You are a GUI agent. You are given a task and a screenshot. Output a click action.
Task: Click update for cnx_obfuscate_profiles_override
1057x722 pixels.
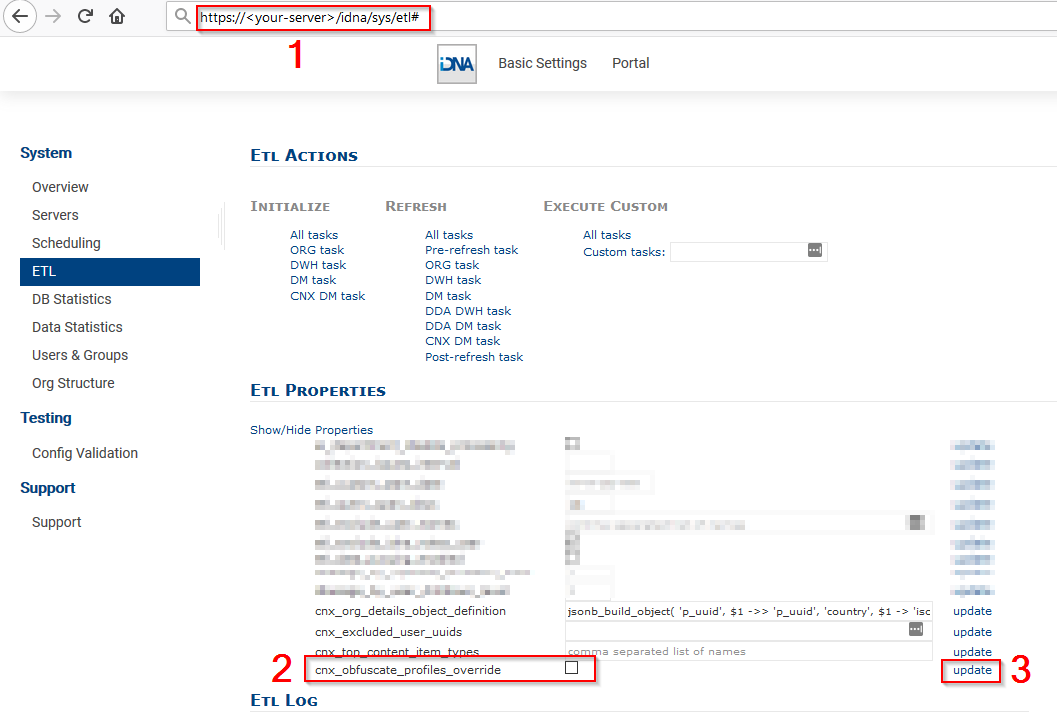[x=972, y=670]
